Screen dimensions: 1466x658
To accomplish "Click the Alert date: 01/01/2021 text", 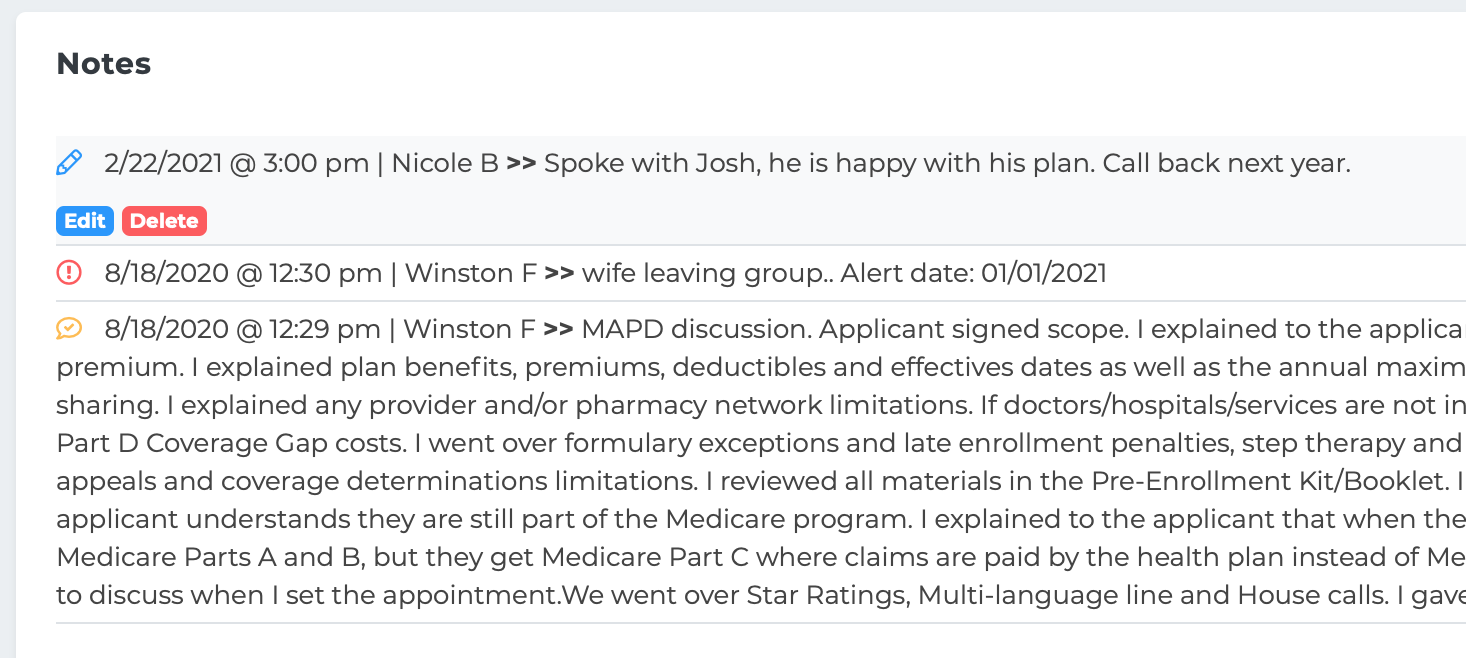I will pos(974,273).
